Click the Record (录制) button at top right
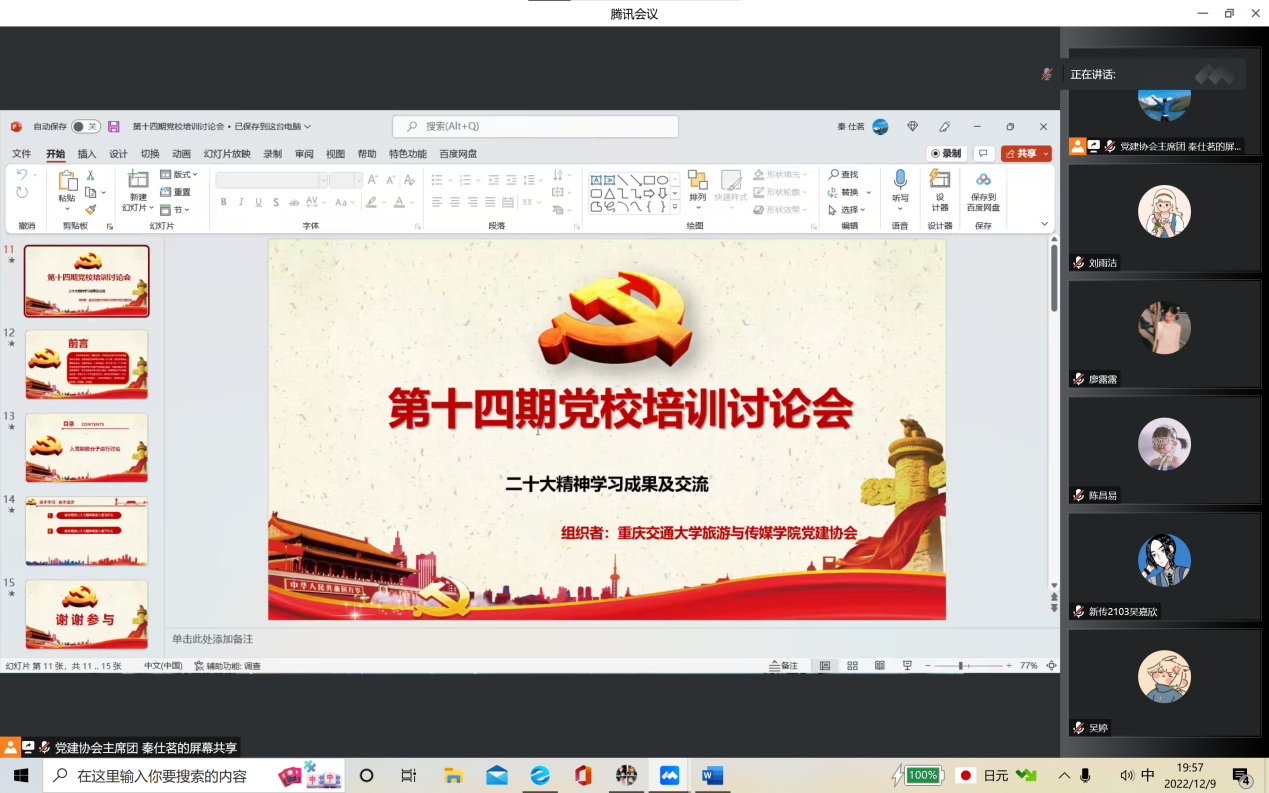1269x793 pixels. (945, 154)
